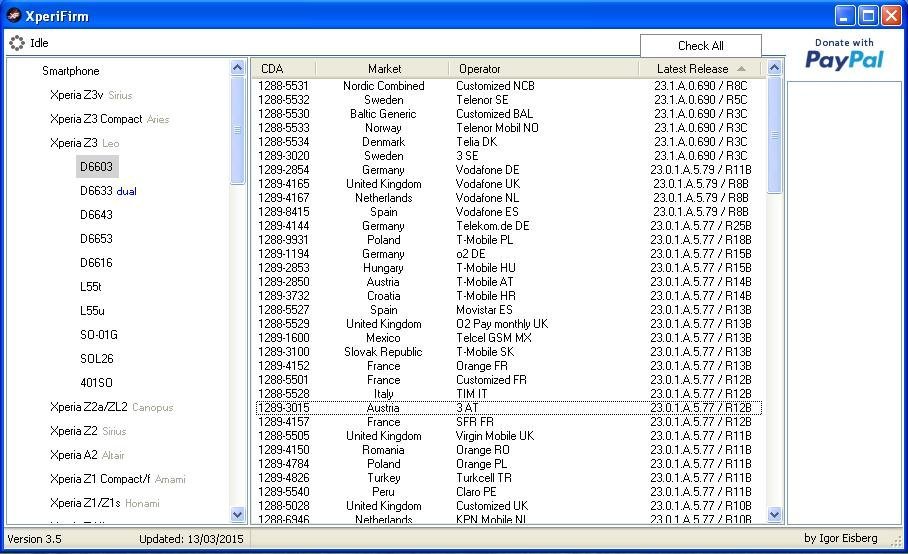Select Xperia Z2a/ZL2 Canopus
The width and height of the screenshot is (908, 554).
(111, 407)
